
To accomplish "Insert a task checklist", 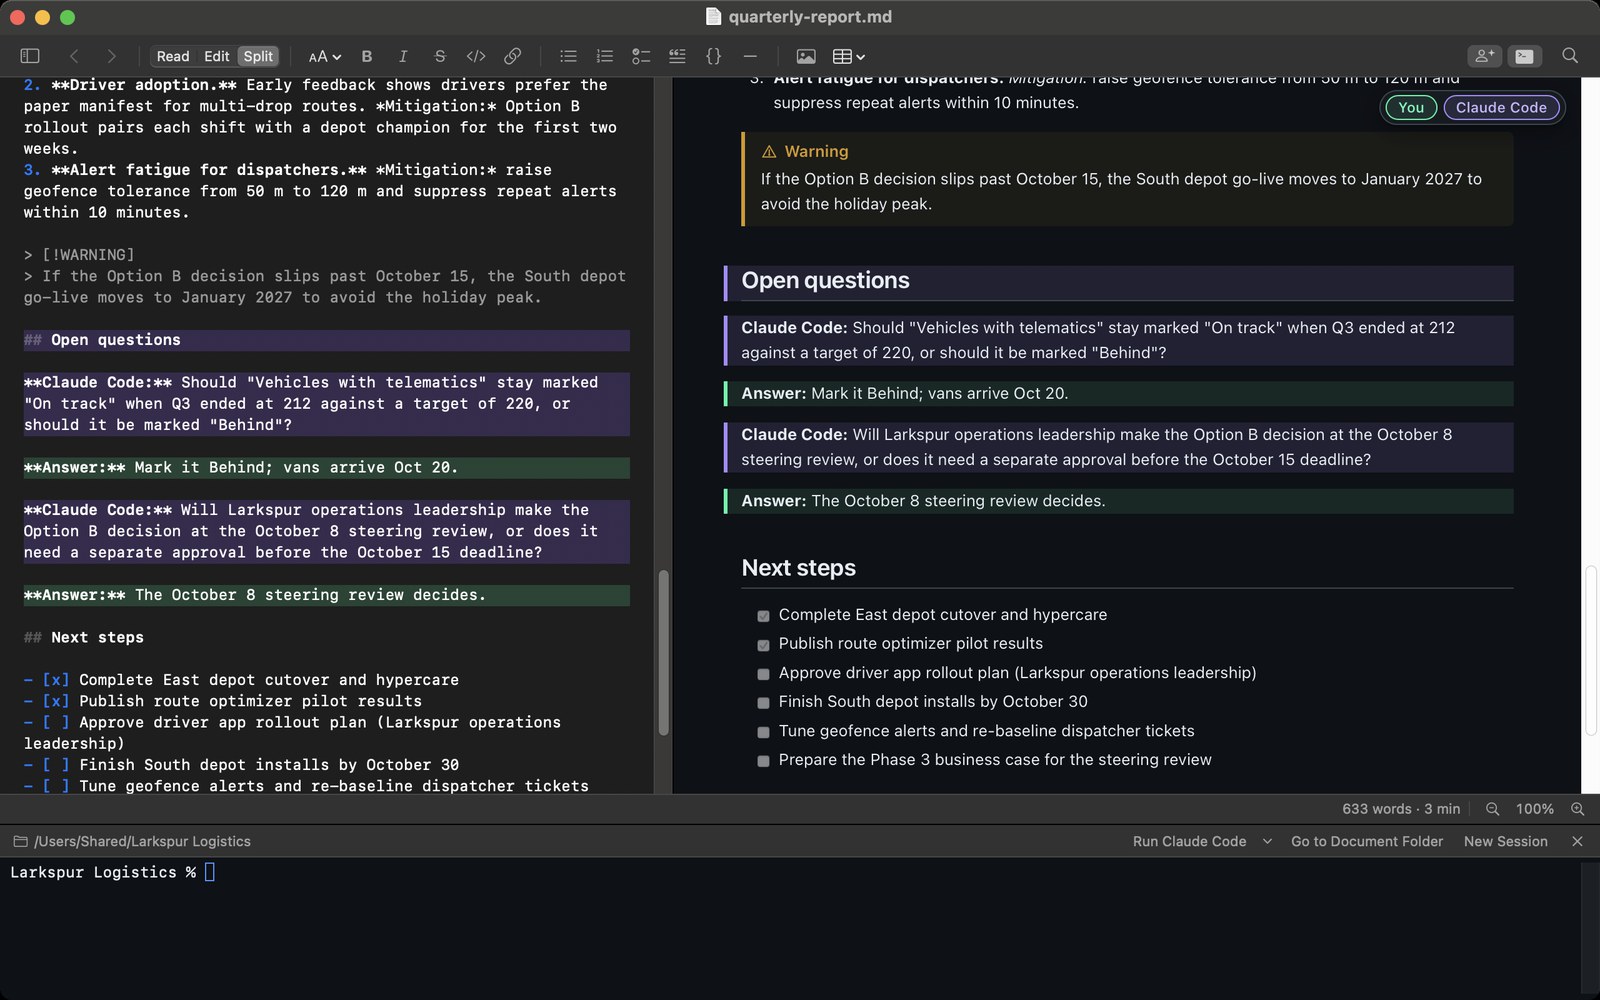I will [x=641, y=56].
